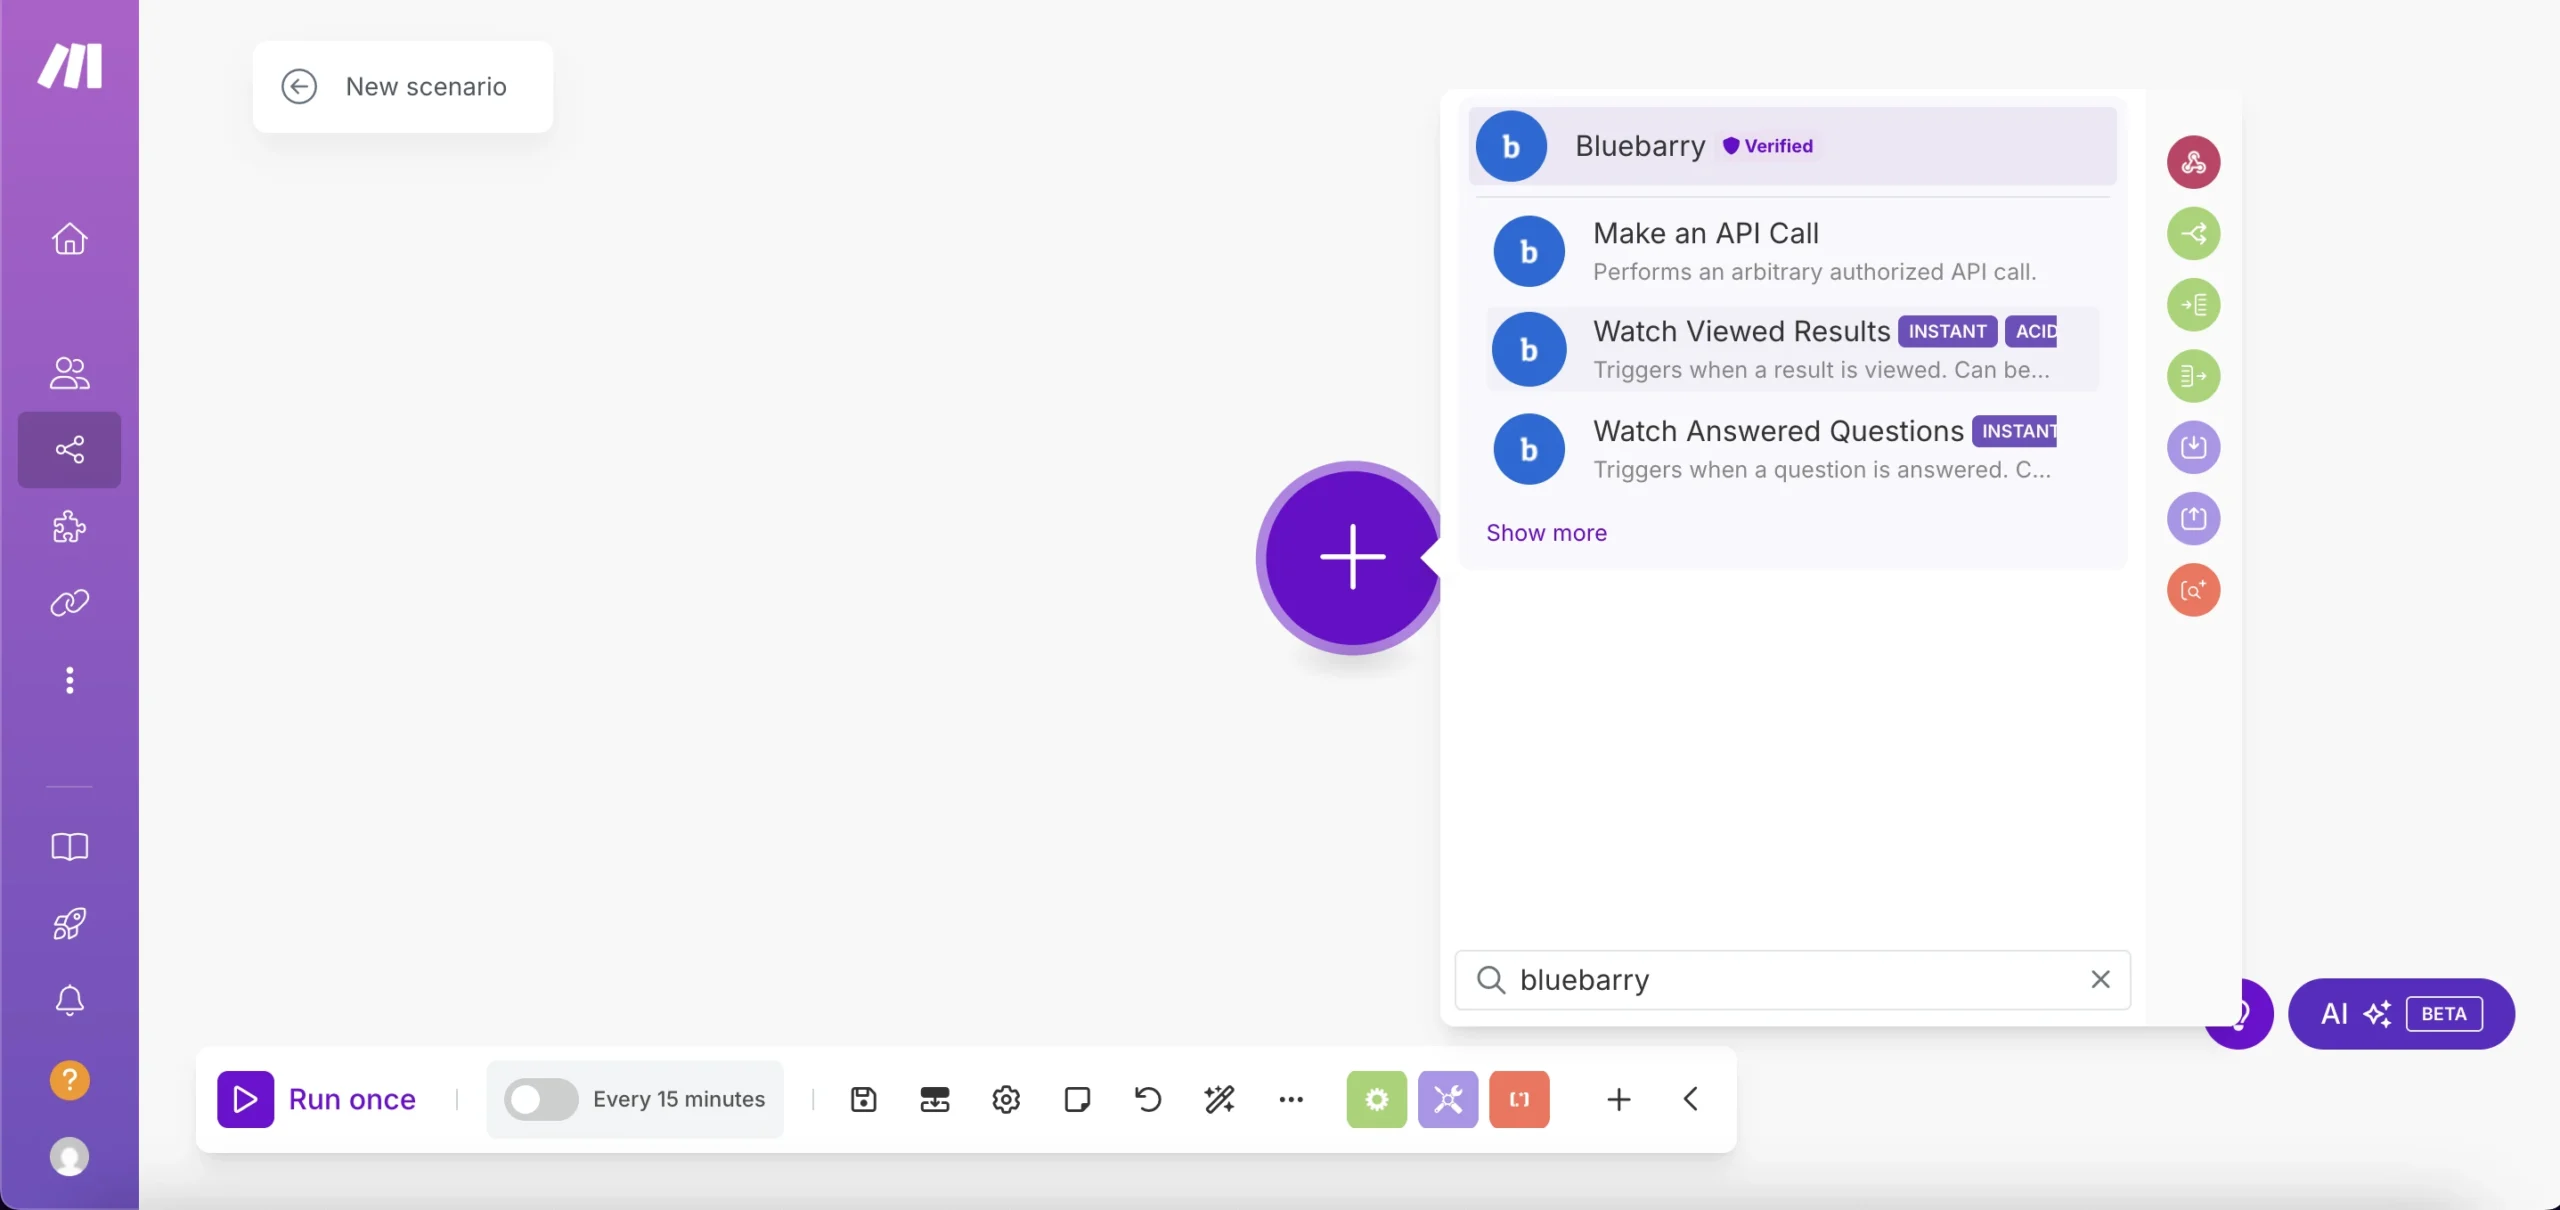This screenshot has height=1210, width=2560.
Task: Click the auto-align magic wand icon
Action: 1220,1100
